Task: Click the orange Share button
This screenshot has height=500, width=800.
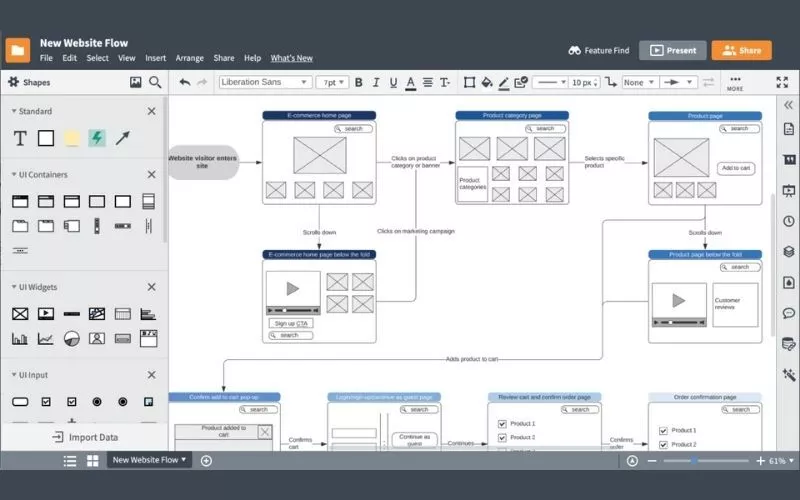Action: click(741, 50)
